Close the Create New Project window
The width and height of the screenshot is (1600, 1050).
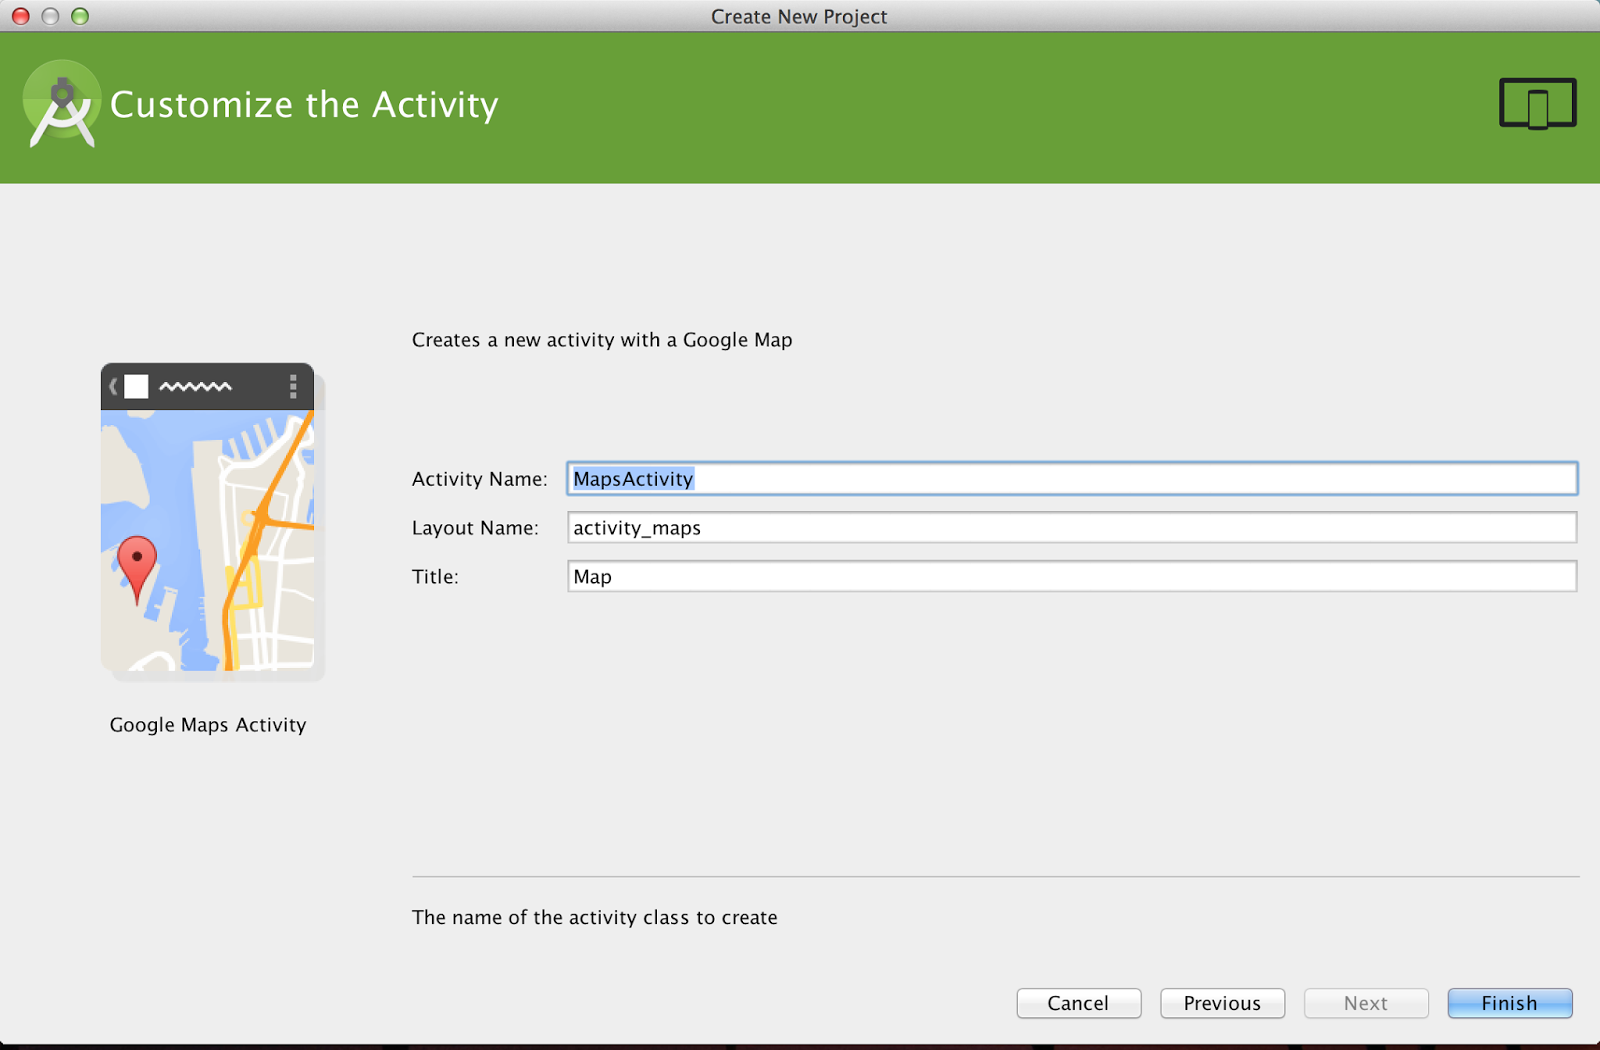coord(21,16)
